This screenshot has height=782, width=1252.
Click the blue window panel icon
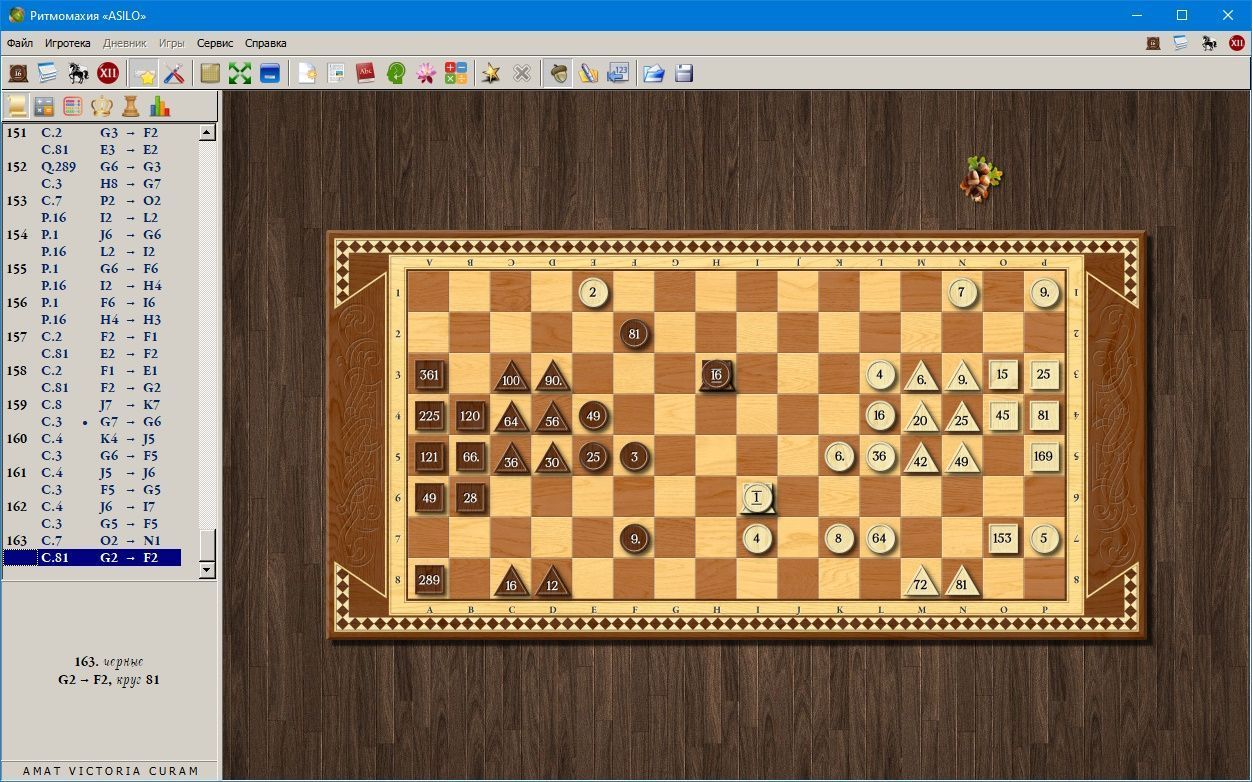coord(269,73)
